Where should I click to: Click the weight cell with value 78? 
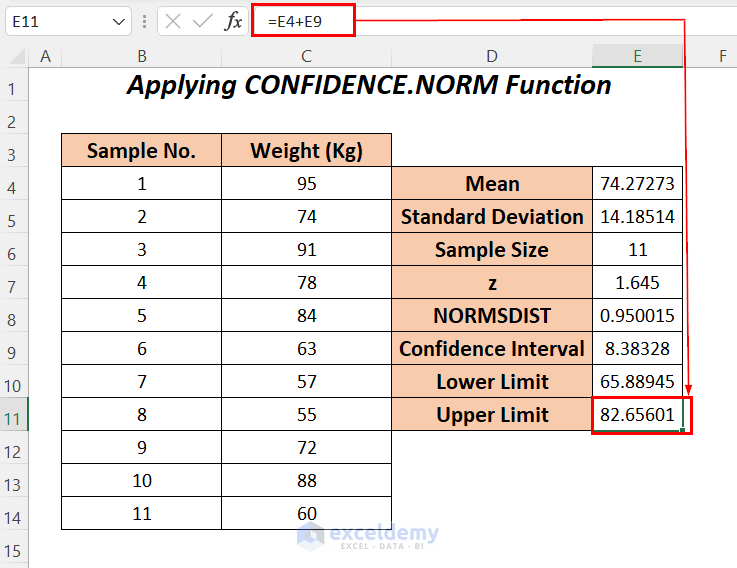306,282
